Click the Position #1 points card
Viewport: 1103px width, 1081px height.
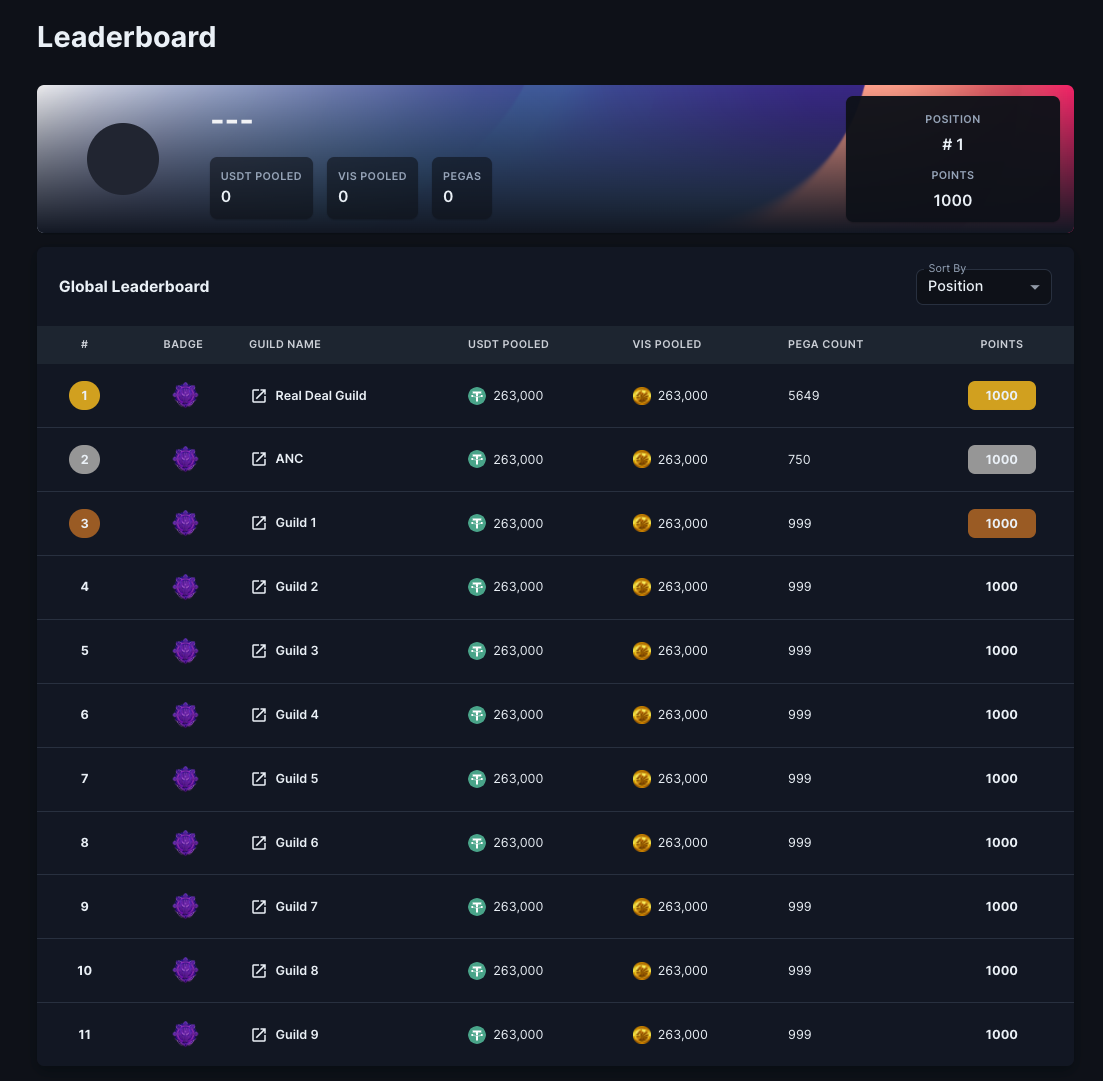(x=952, y=159)
